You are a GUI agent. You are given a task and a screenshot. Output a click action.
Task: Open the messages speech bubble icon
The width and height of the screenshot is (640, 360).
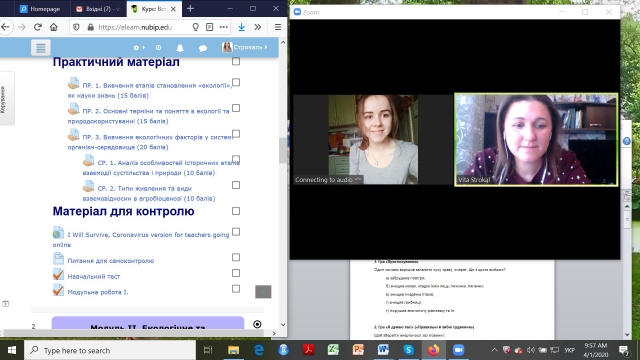pos(202,48)
